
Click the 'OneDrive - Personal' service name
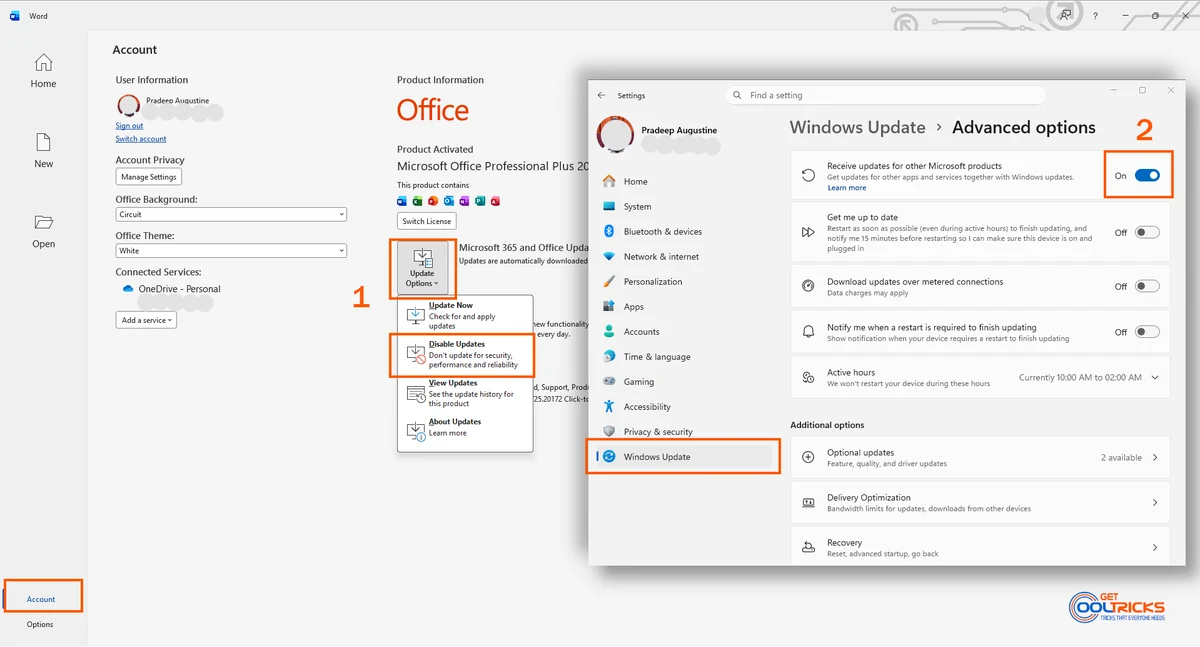coord(180,289)
